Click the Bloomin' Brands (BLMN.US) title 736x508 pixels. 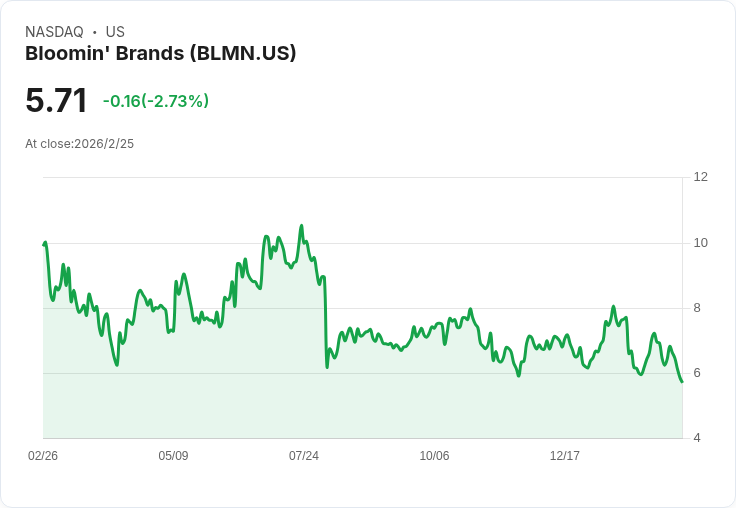[x=161, y=54]
